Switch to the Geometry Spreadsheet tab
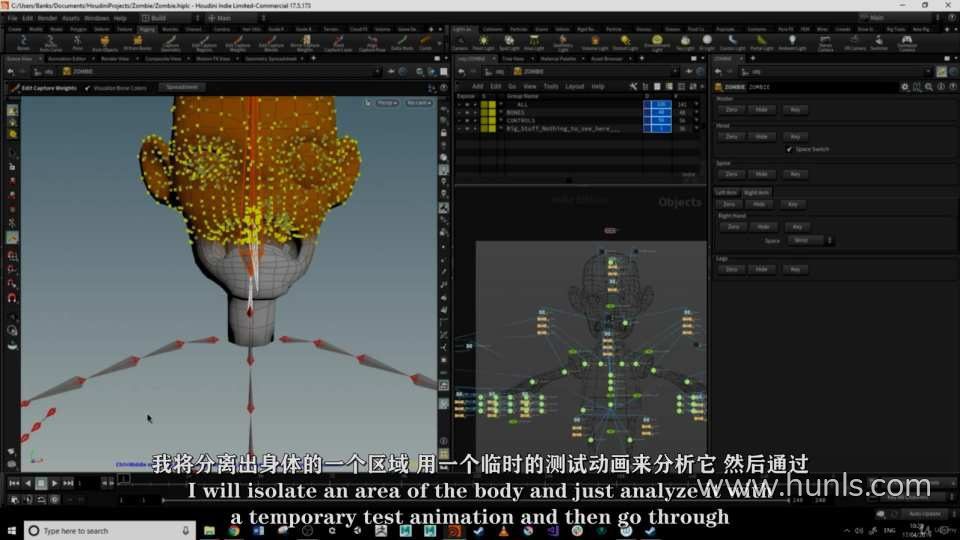The height and width of the screenshot is (540, 960). (x=271, y=59)
